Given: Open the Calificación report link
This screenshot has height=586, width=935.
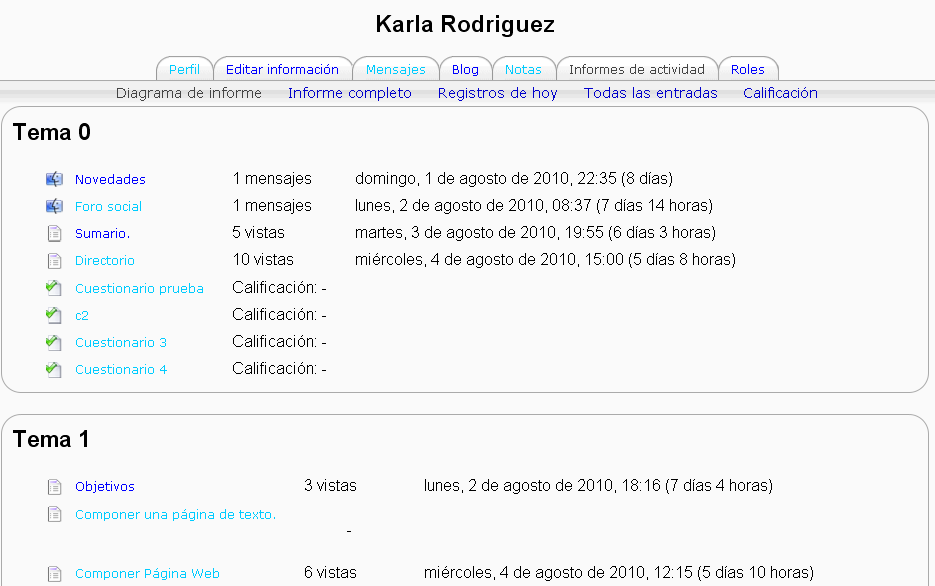Looking at the screenshot, I should click(x=780, y=93).
